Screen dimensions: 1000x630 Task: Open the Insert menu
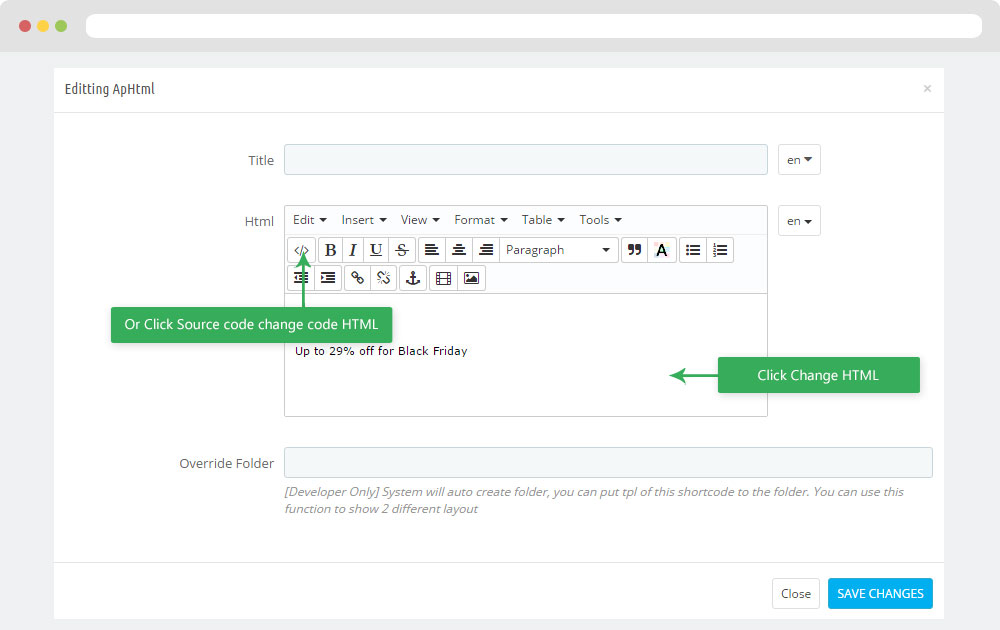point(364,220)
